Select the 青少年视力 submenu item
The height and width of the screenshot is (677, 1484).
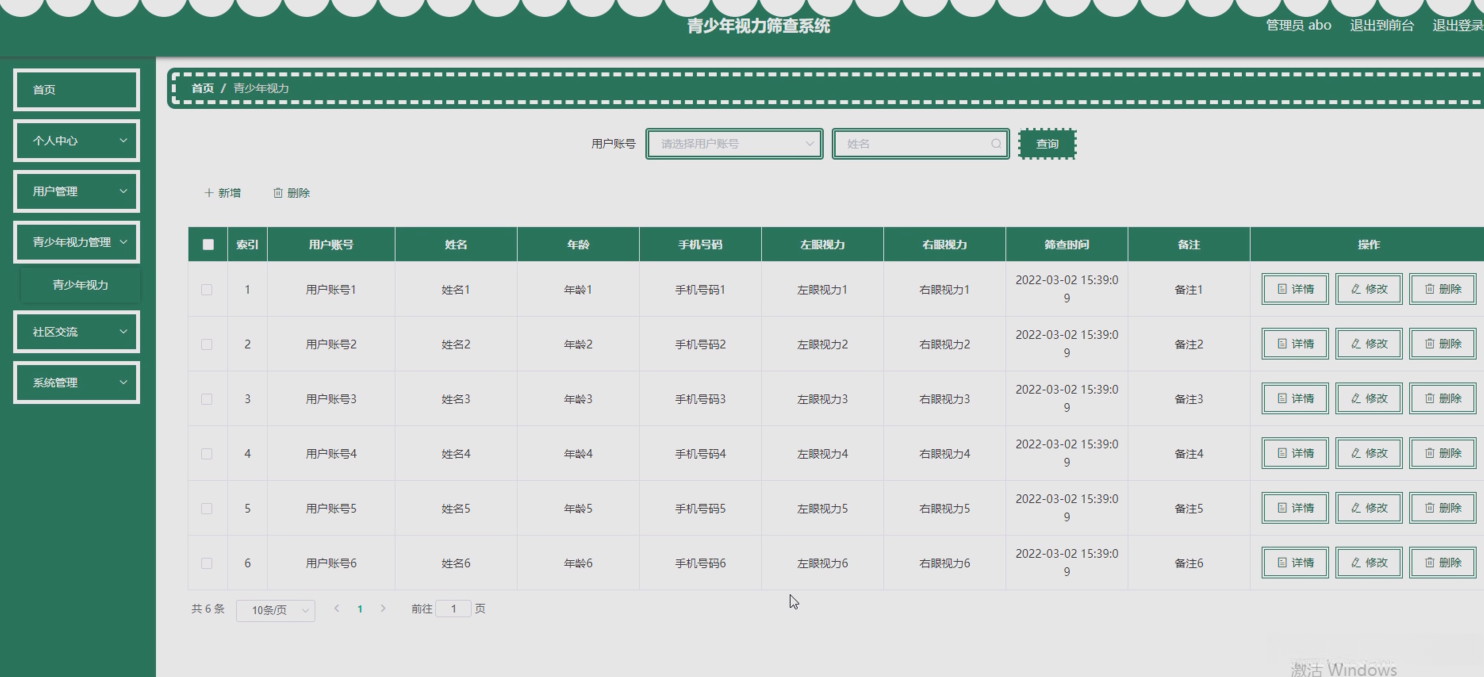(80, 285)
